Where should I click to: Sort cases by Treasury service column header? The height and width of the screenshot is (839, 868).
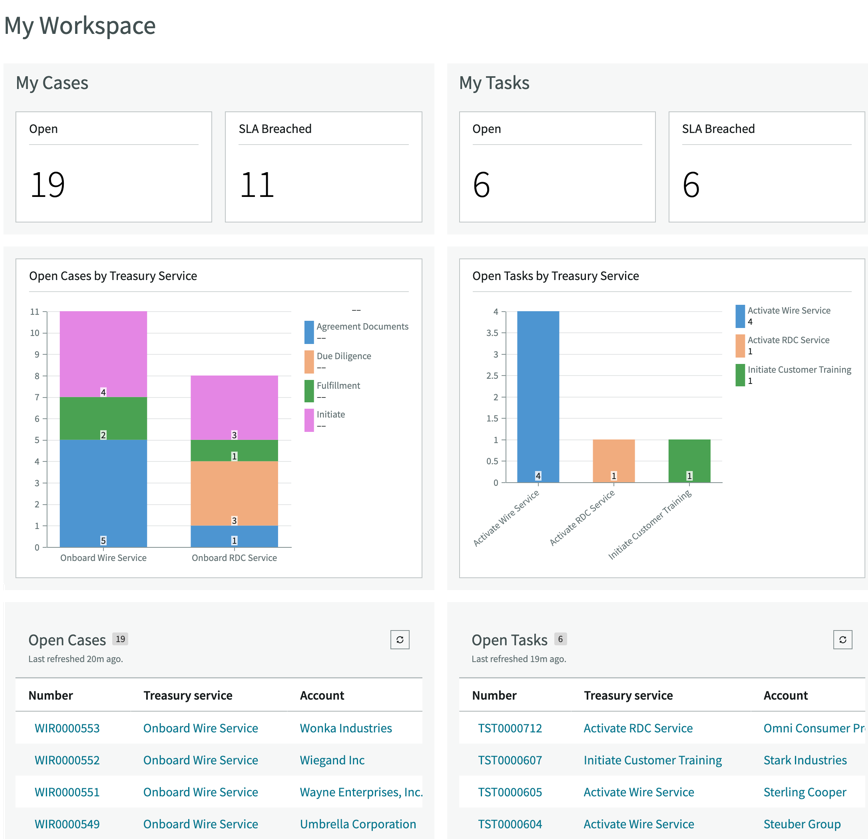[x=188, y=695]
